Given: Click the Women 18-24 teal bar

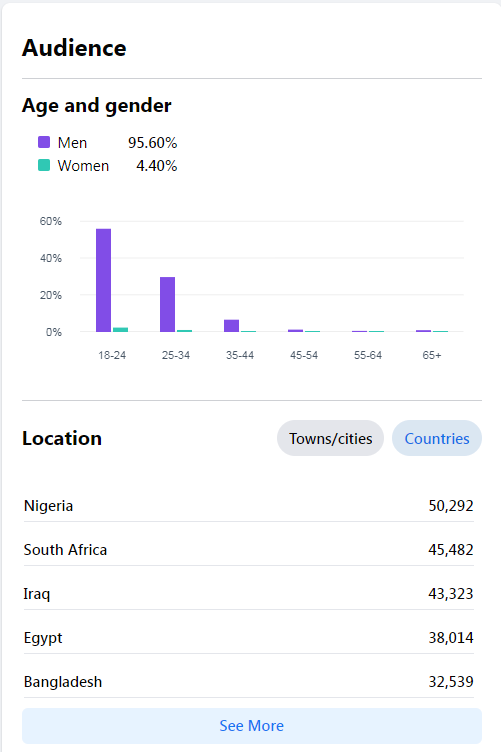Looking at the screenshot, I should point(120,329).
